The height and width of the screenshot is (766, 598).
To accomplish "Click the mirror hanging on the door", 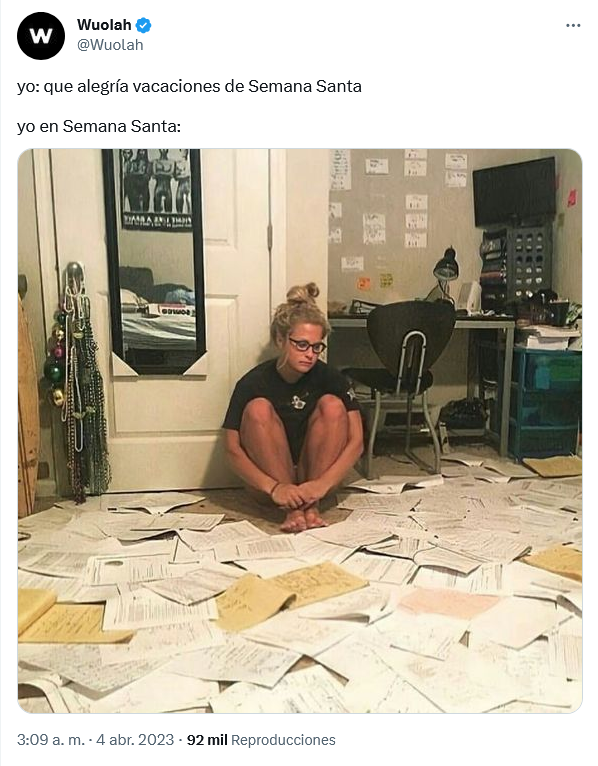I will (x=154, y=262).
